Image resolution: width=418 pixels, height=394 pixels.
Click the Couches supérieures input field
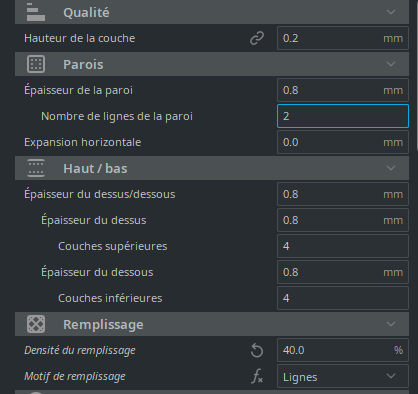(343, 246)
